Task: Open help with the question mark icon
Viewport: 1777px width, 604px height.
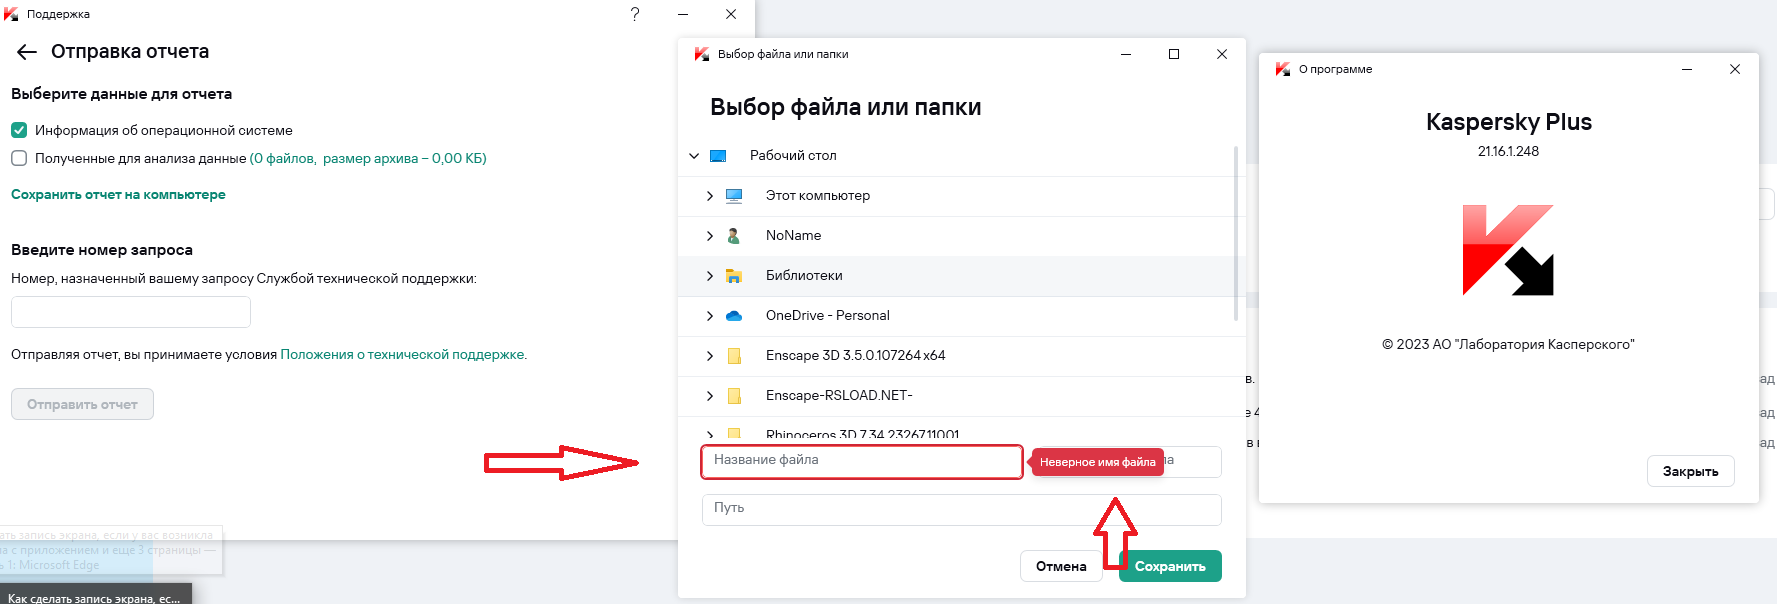Action: pyautogui.click(x=635, y=14)
